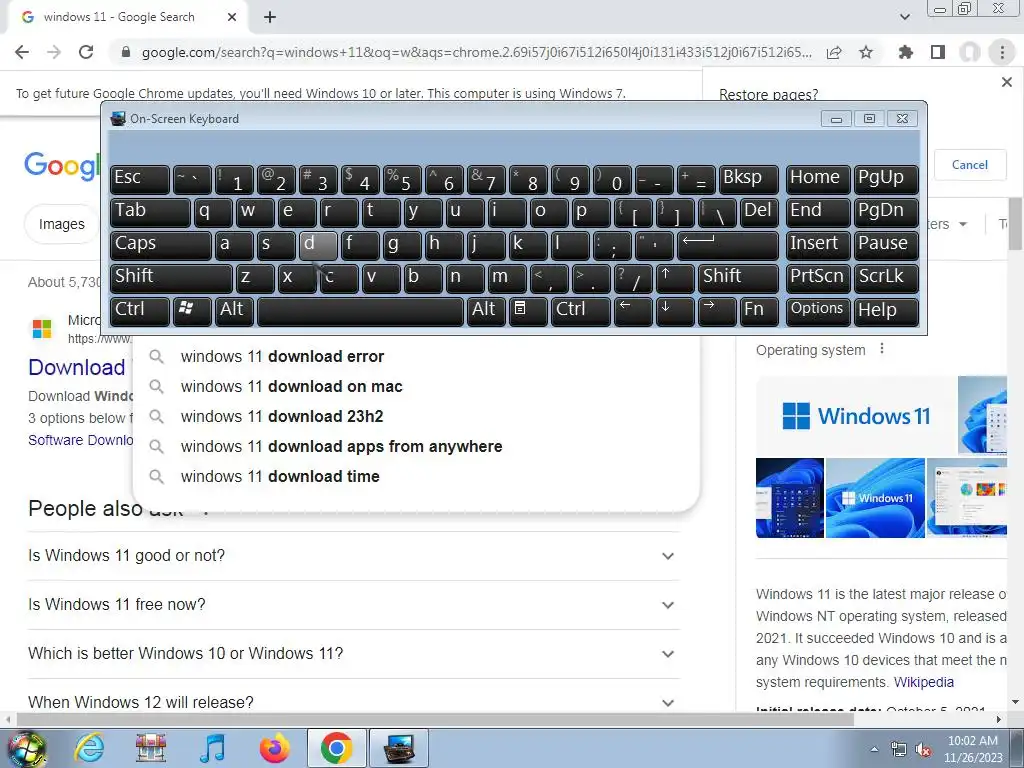Click the Chrome taskbar icon
Viewport: 1024px width, 768px height.
coord(336,748)
